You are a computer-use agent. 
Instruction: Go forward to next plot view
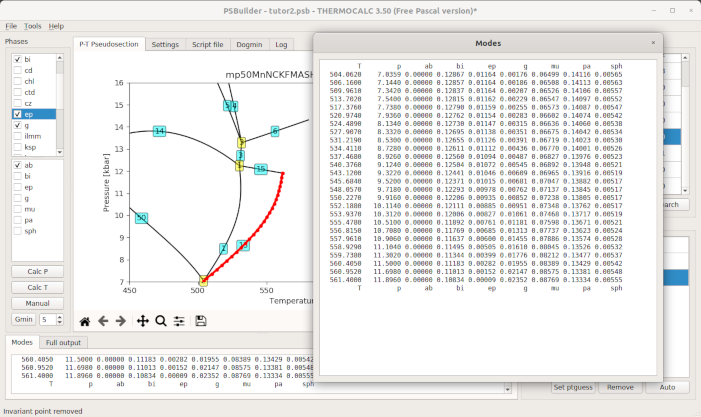click(x=121, y=321)
